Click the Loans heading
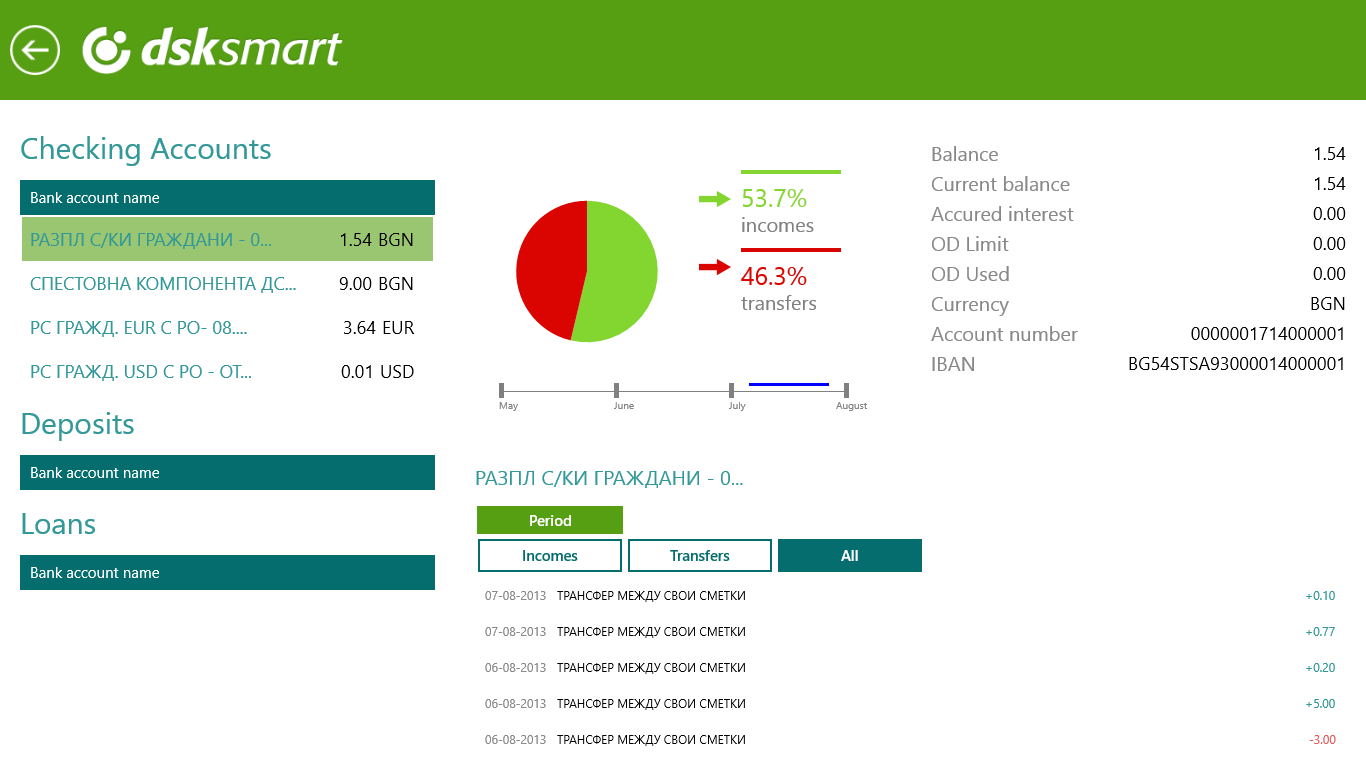This screenshot has width=1366, height=768. [x=58, y=524]
